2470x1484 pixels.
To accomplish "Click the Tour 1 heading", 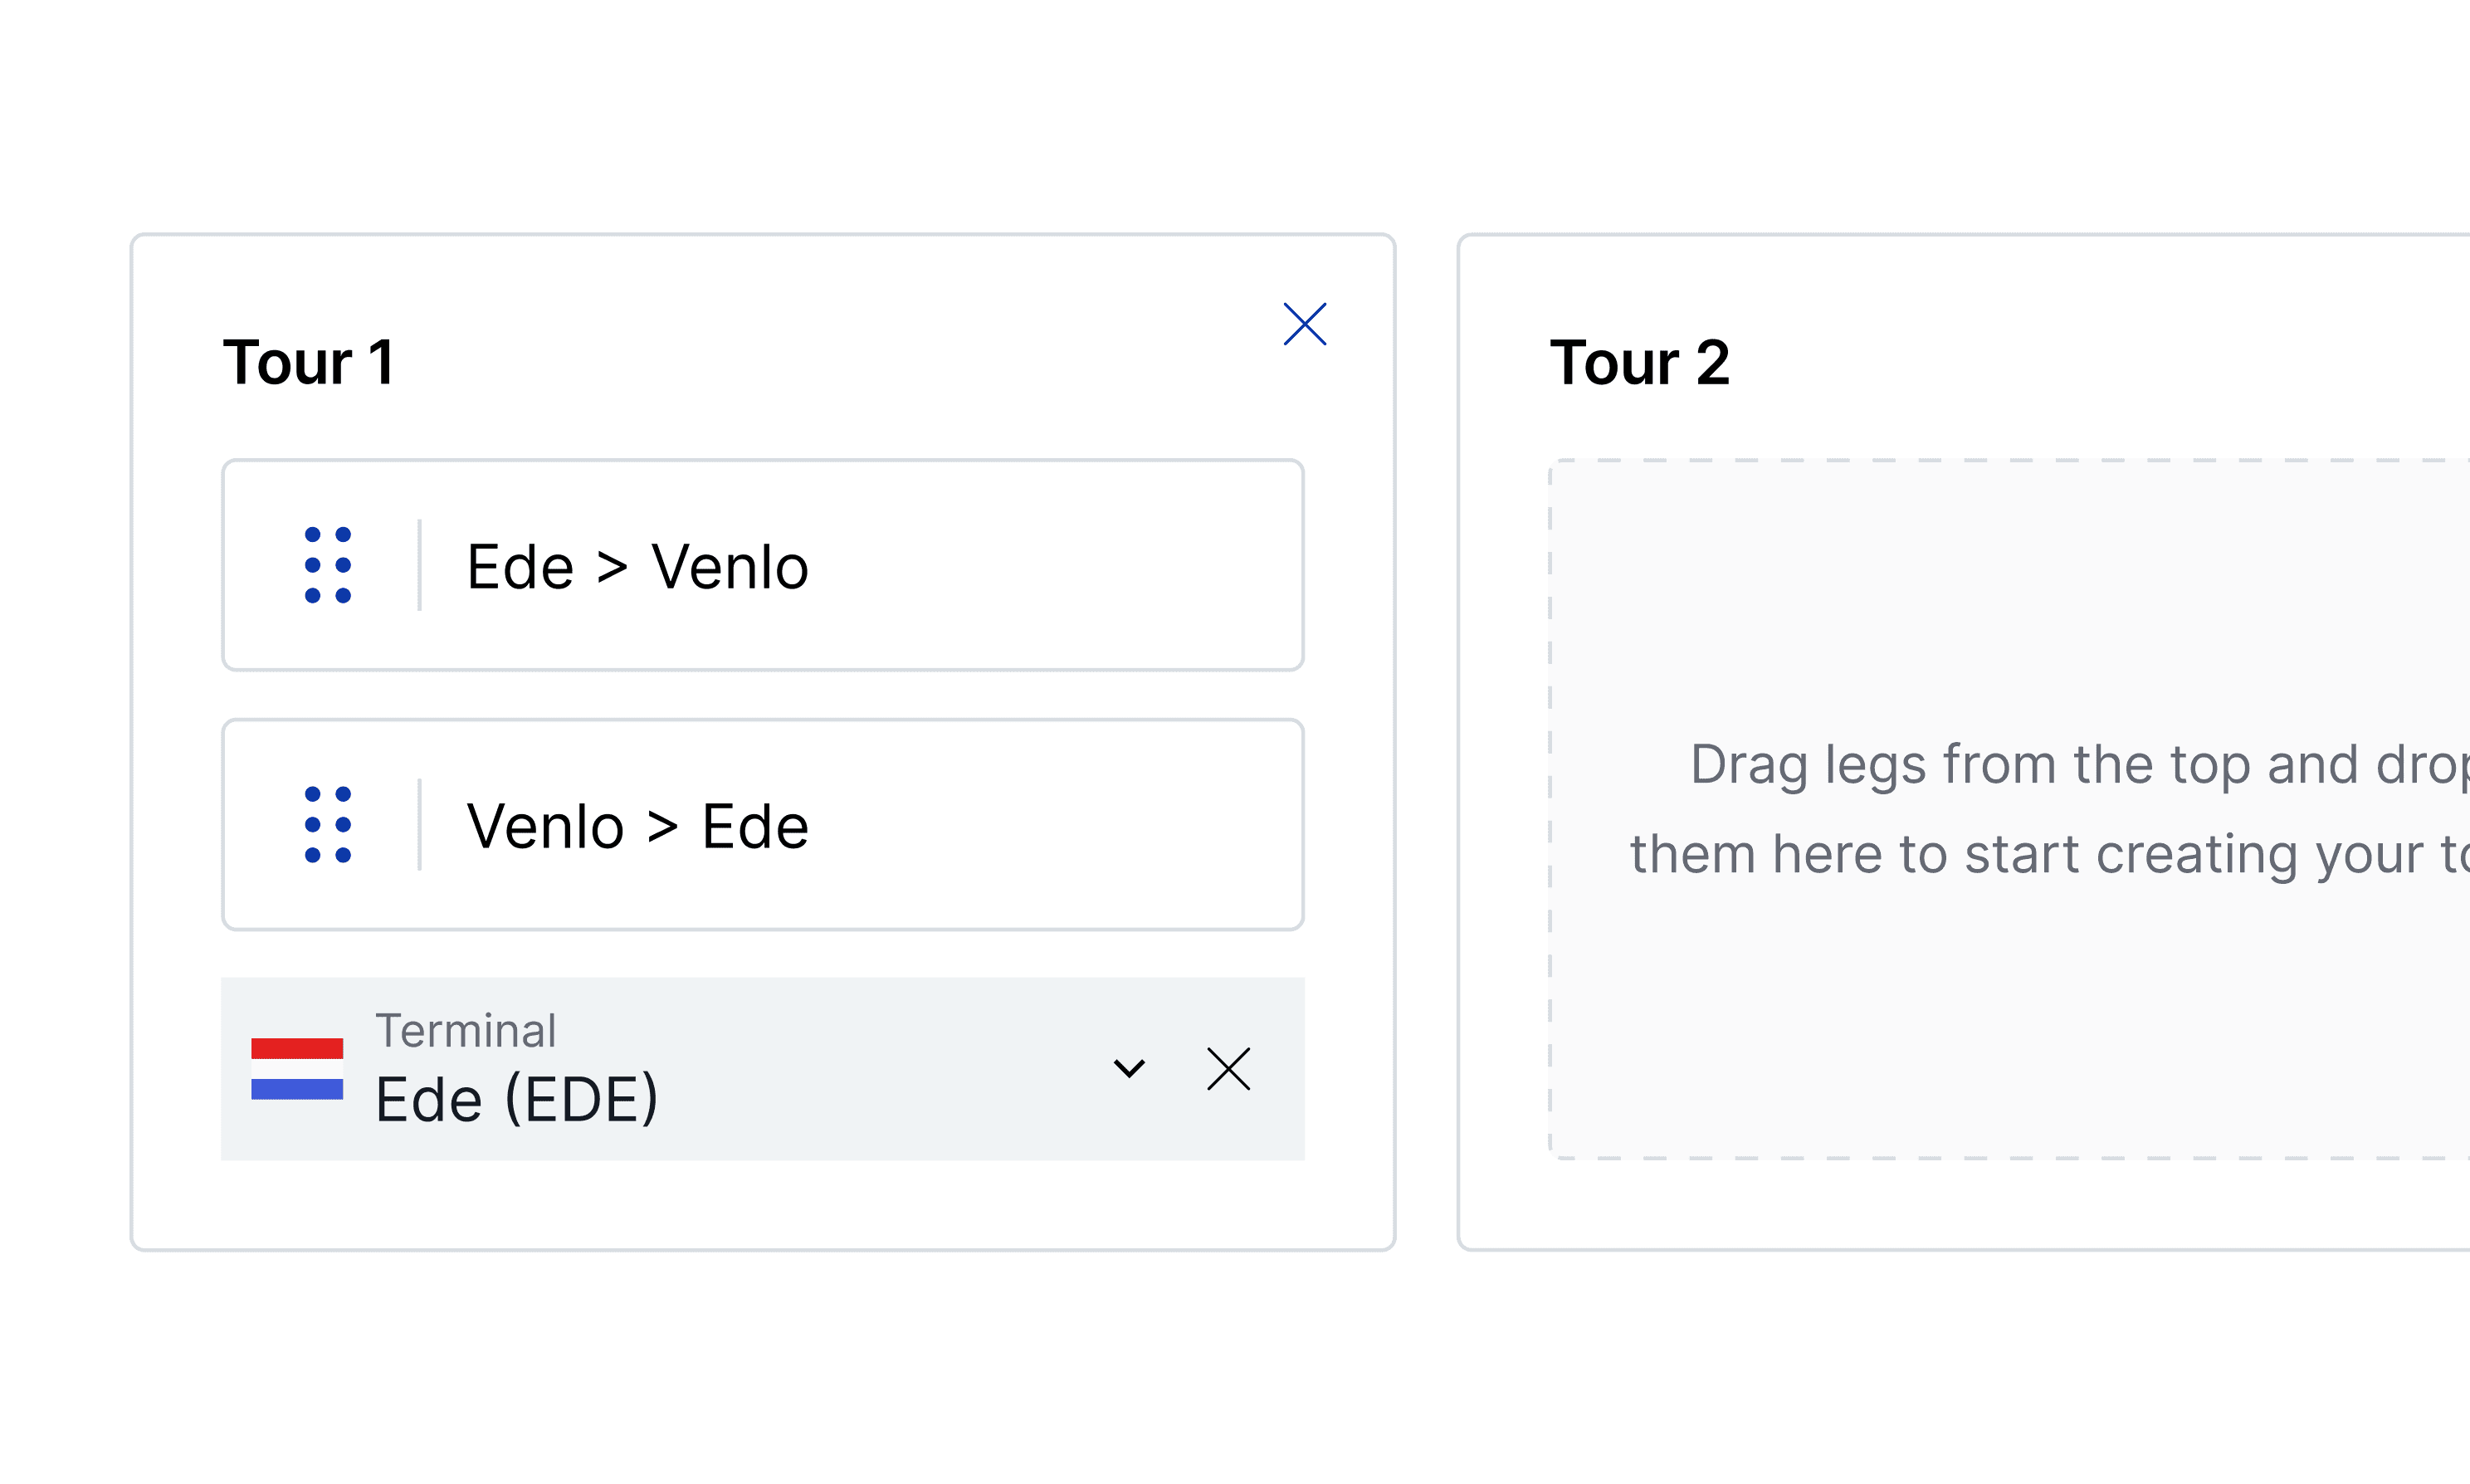I will pos(309,362).
